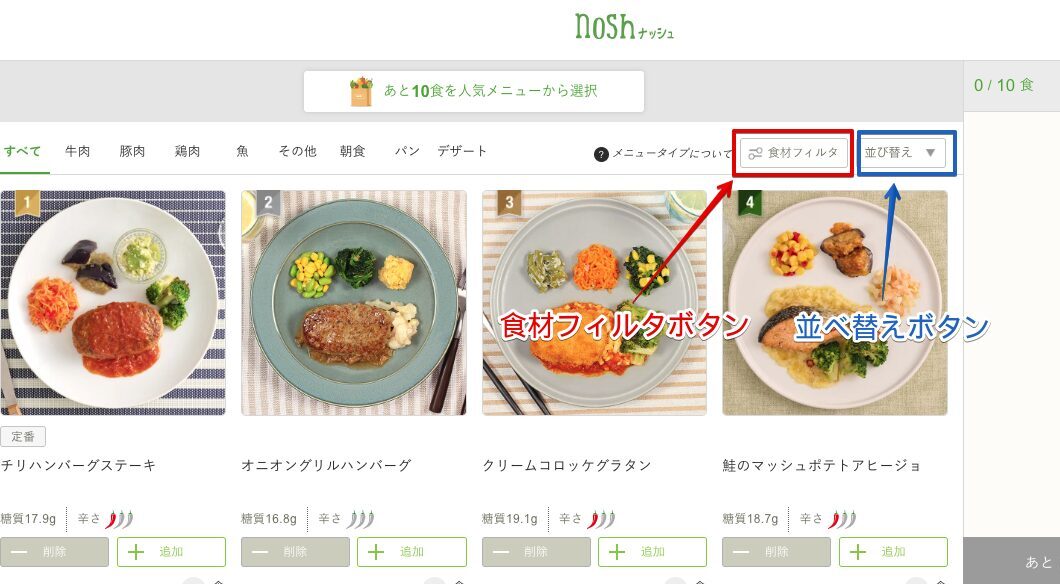Click あと10食を人気メニューから選択 banner button
This screenshot has height=584, width=1060.
(473, 91)
